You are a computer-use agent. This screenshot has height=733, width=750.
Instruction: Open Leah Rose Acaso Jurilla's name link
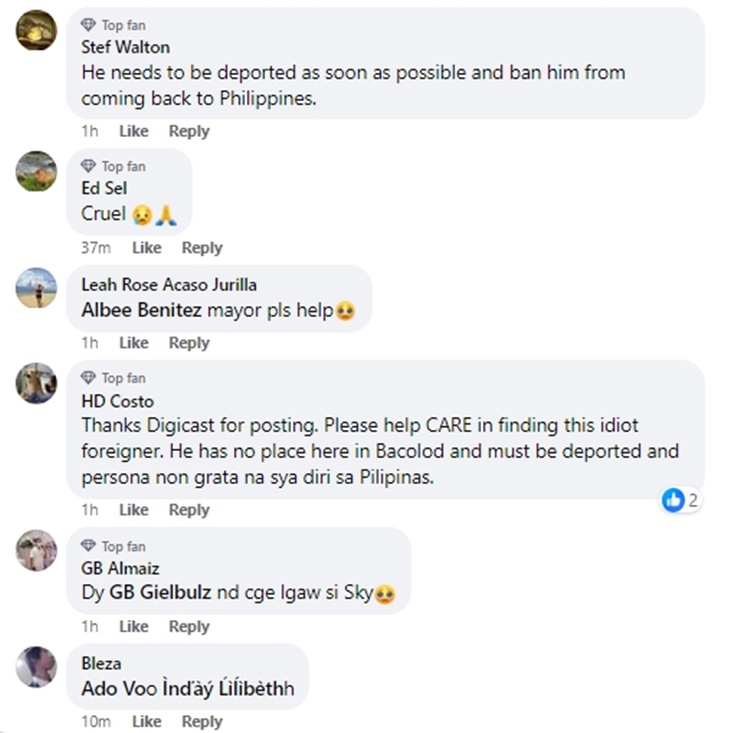(168, 285)
